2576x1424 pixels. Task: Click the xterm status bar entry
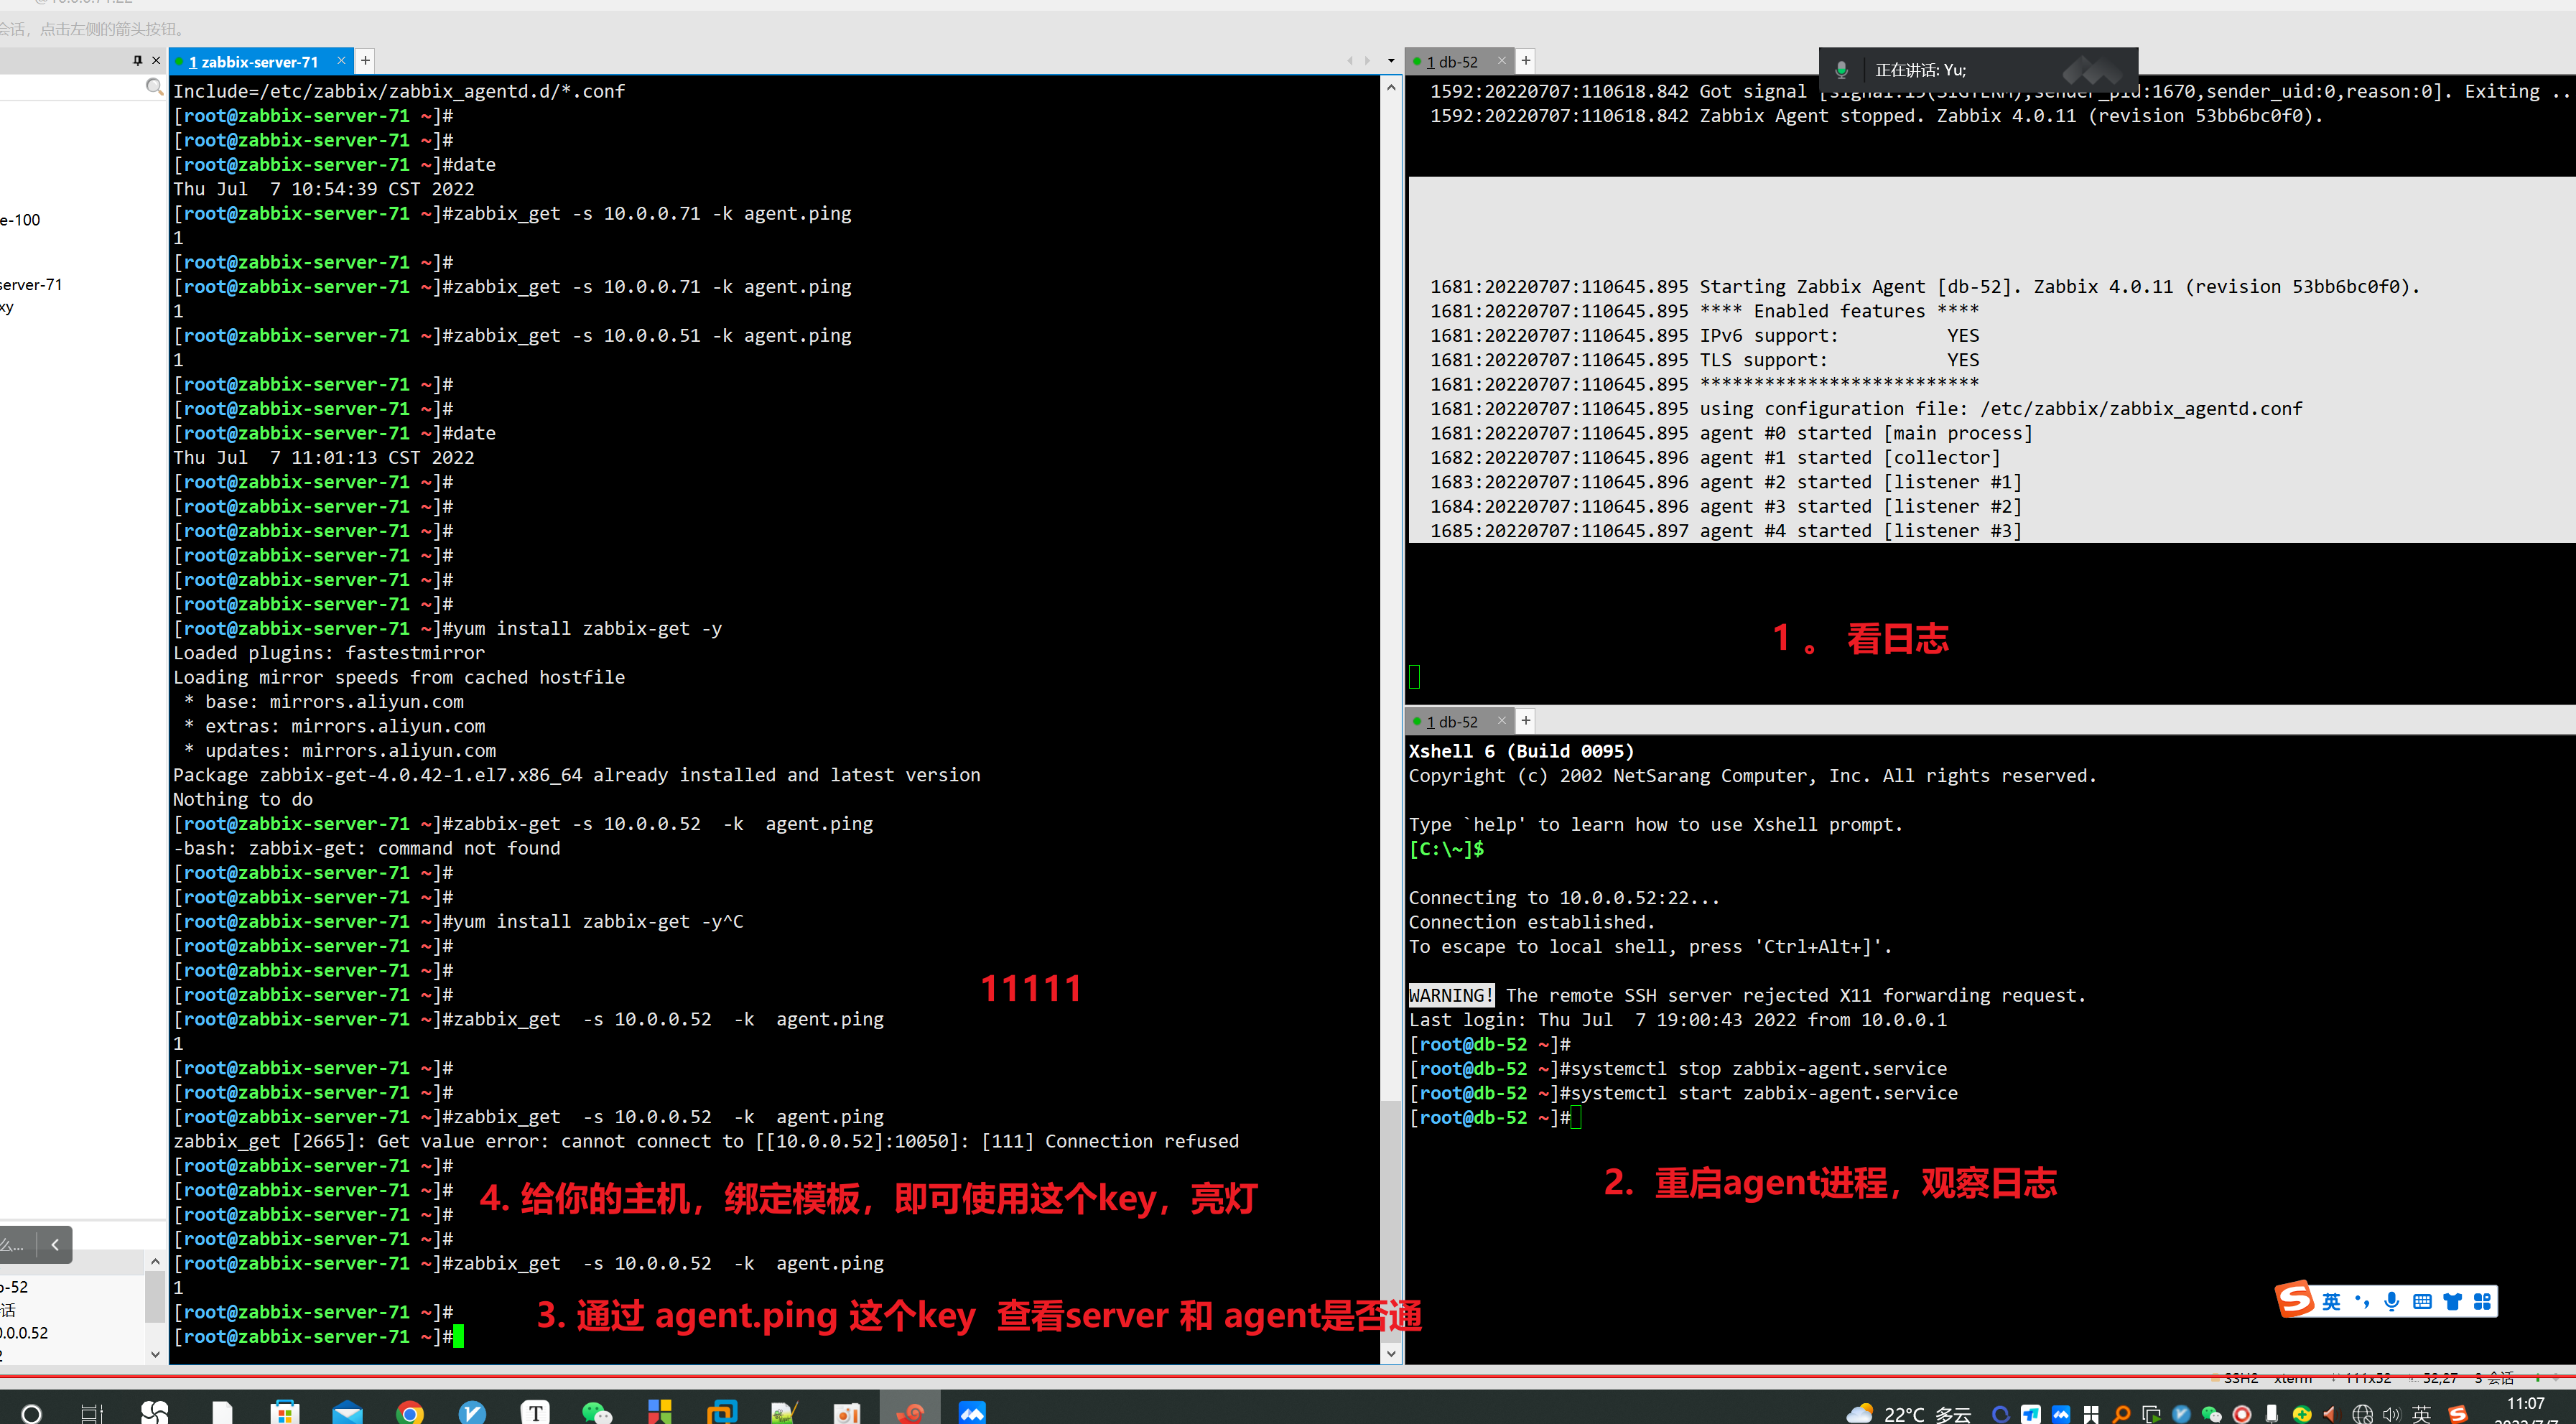2293,1379
